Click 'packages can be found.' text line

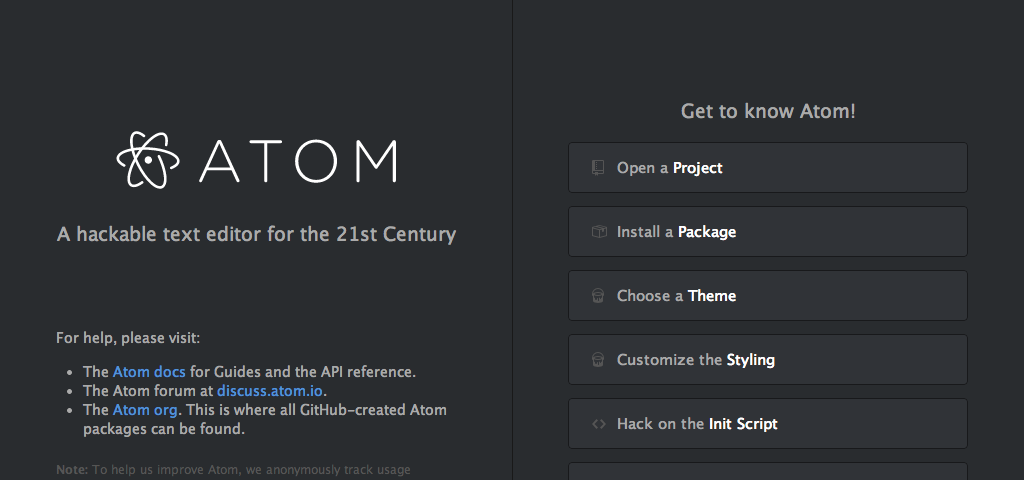pos(164,429)
